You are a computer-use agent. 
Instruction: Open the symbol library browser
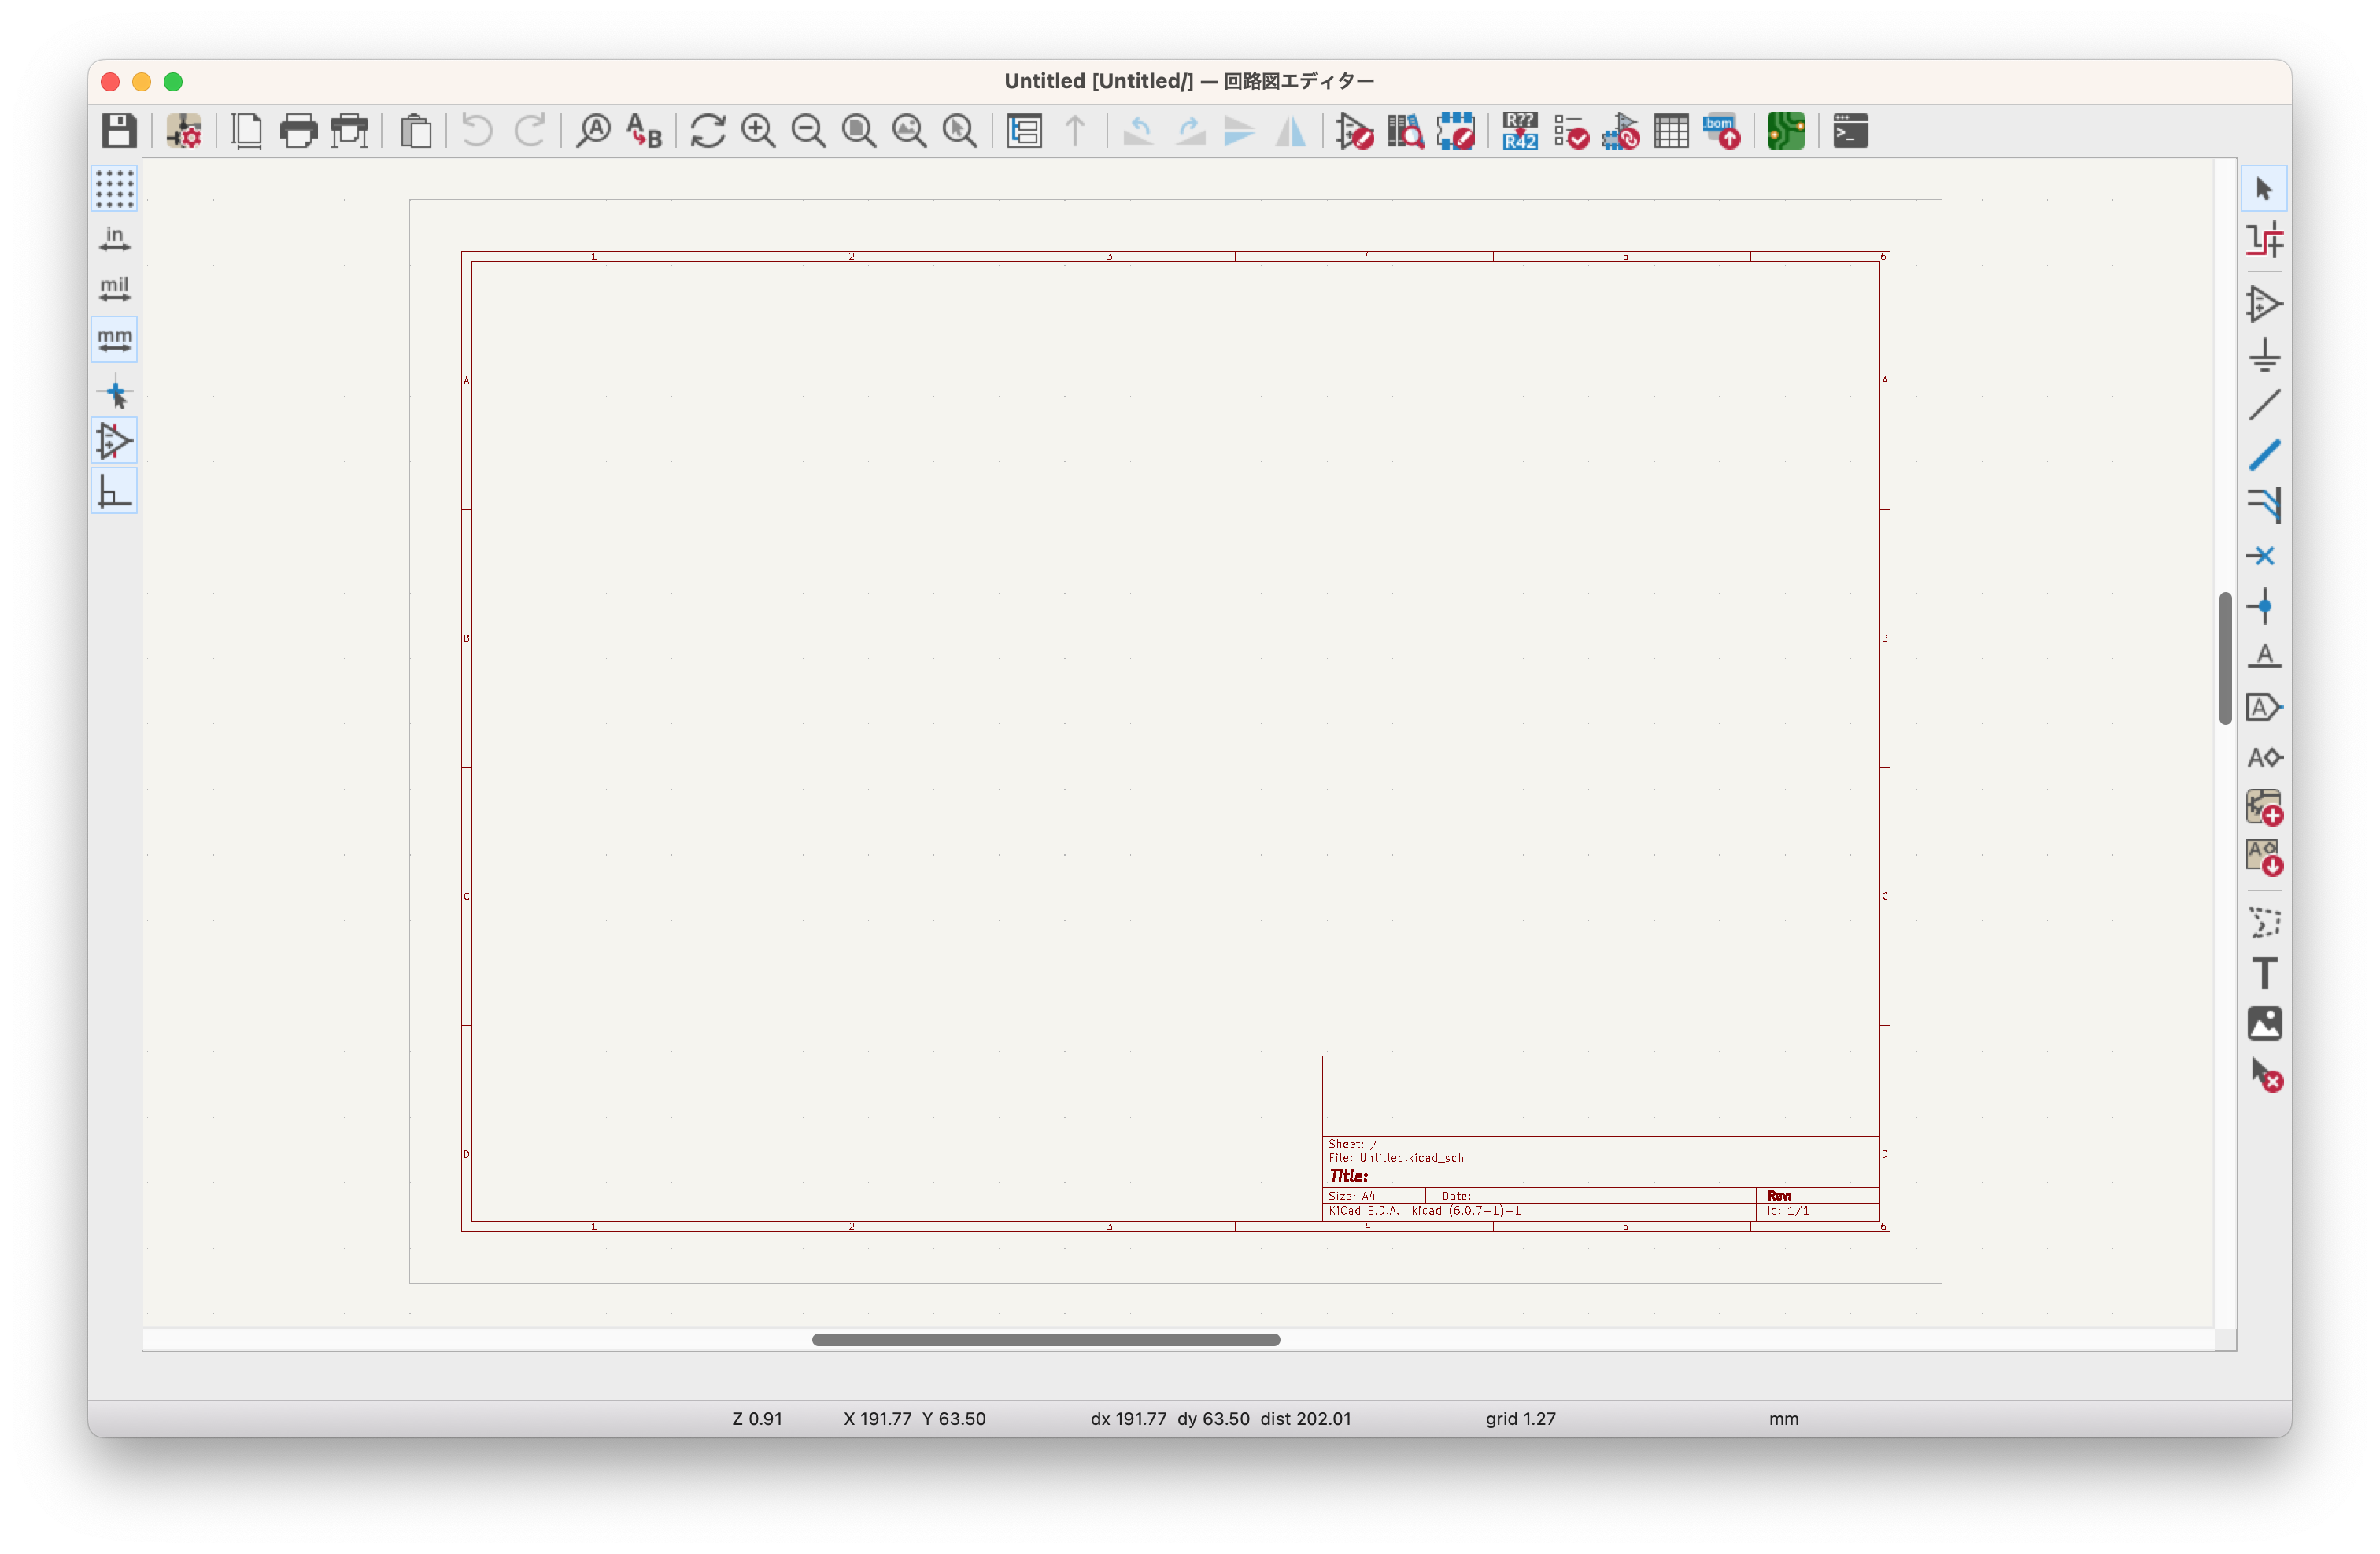pyautogui.click(x=1405, y=131)
